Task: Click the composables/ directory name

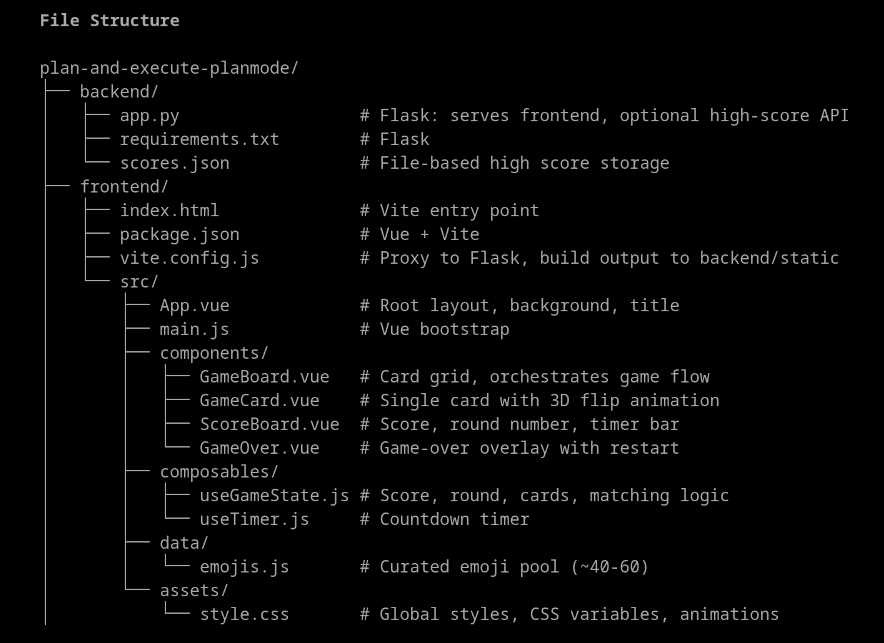Action: [x=219, y=472]
